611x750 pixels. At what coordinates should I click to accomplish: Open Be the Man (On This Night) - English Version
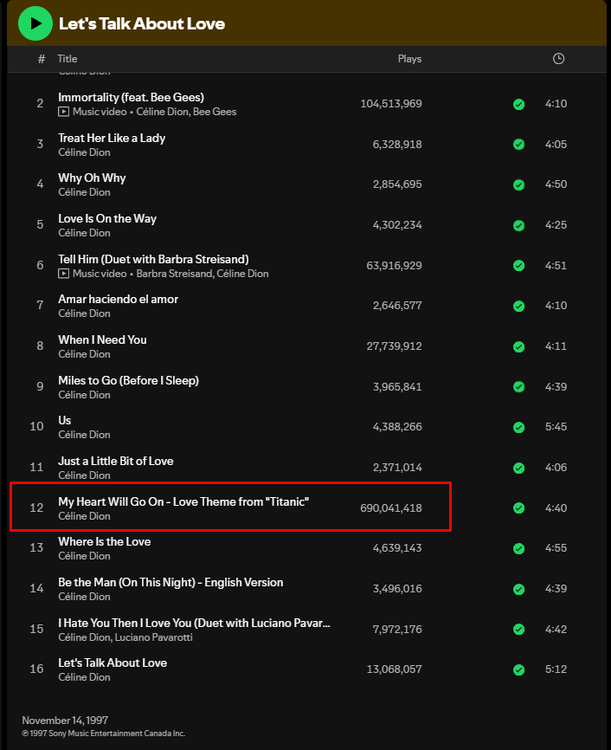pos(170,582)
